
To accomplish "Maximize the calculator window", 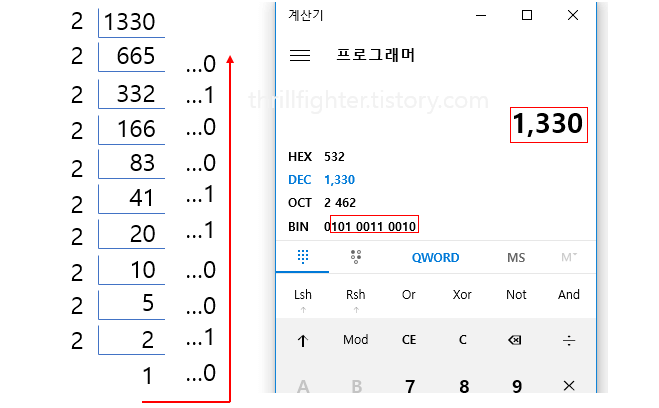I will pos(527,16).
